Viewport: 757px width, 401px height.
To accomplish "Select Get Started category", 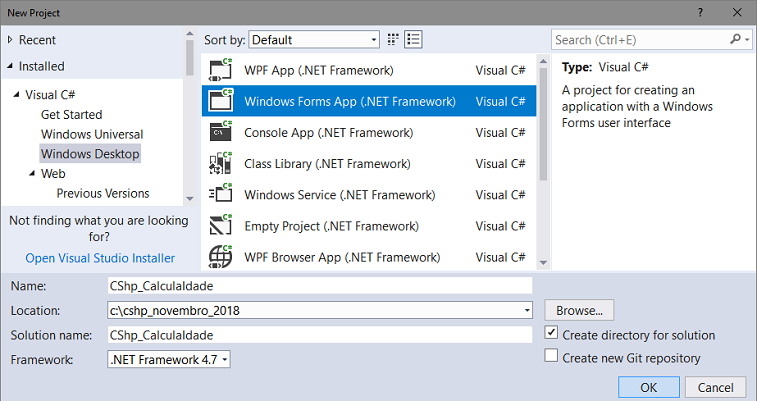I will point(71,114).
